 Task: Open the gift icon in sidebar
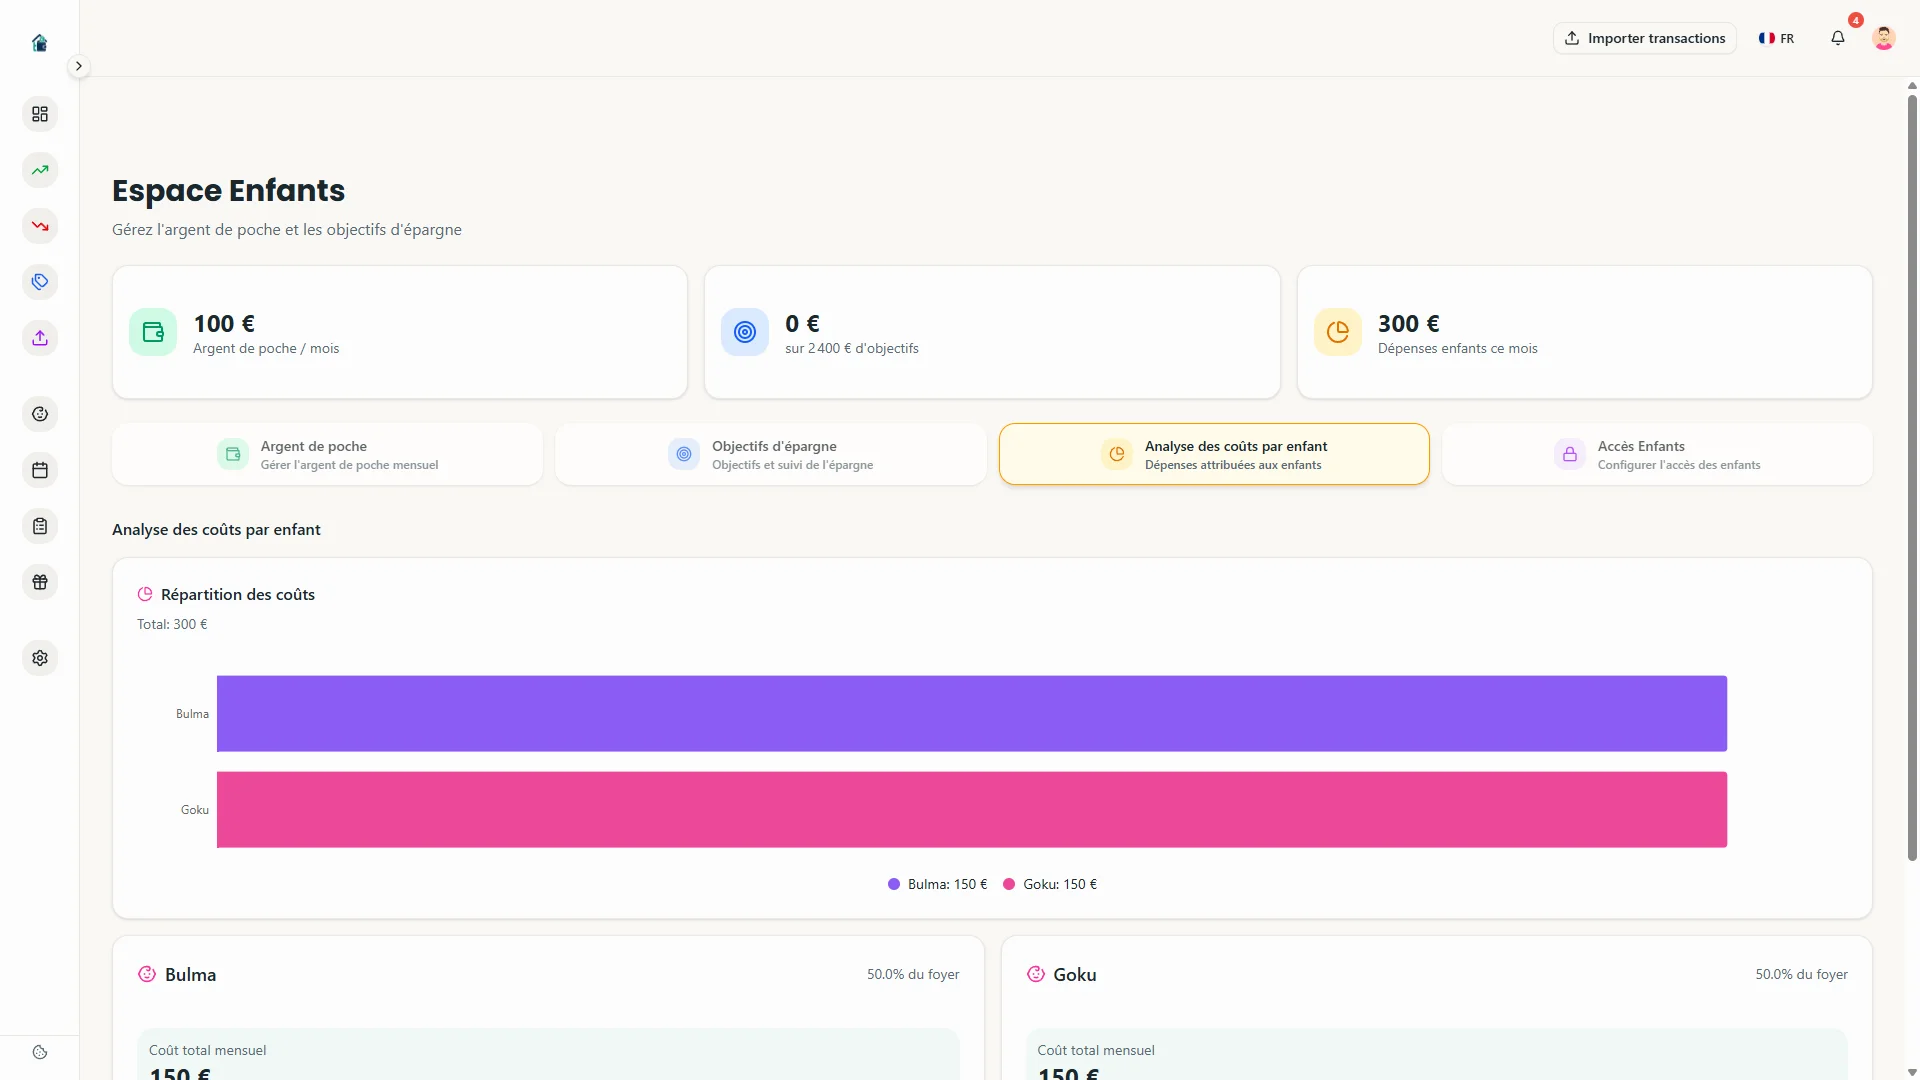[x=40, y=582]
